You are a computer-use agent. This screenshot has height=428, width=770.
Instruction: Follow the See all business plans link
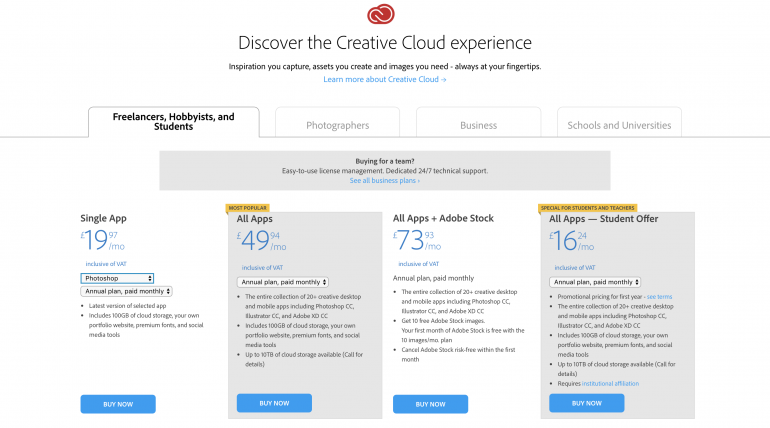pos(385,181)
